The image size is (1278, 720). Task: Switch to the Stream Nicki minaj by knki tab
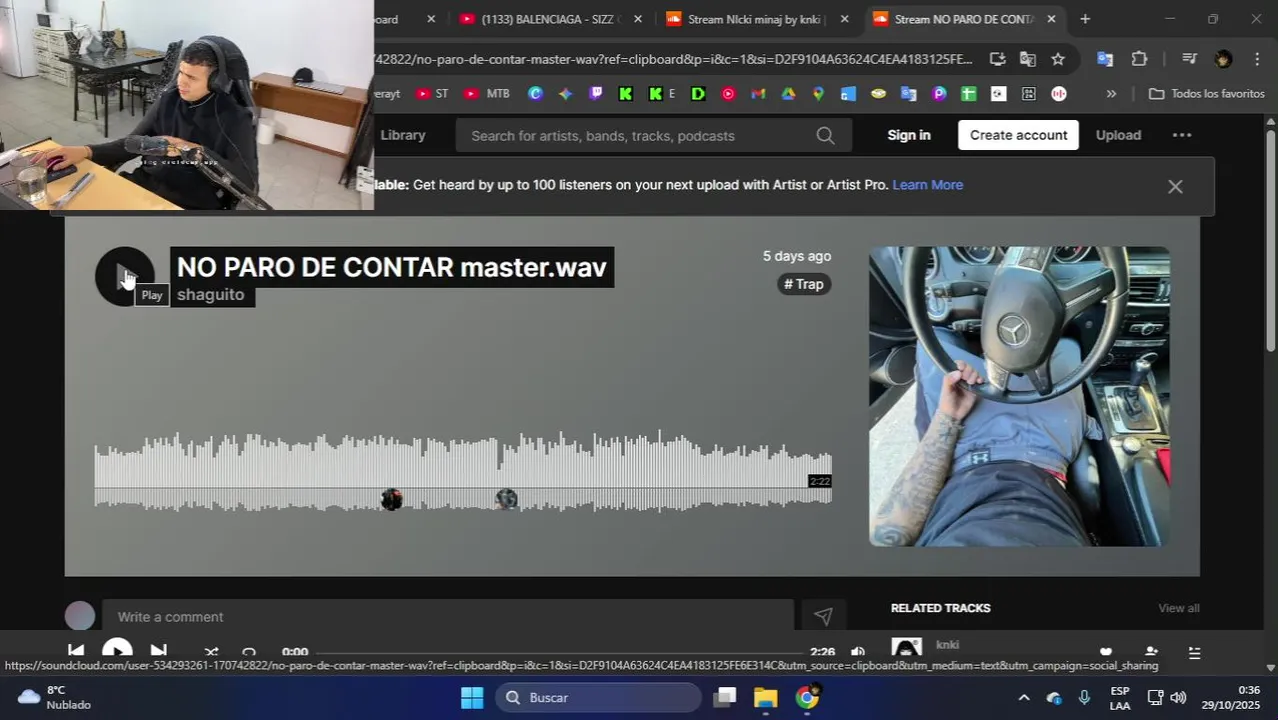click(x=758, y=19)
